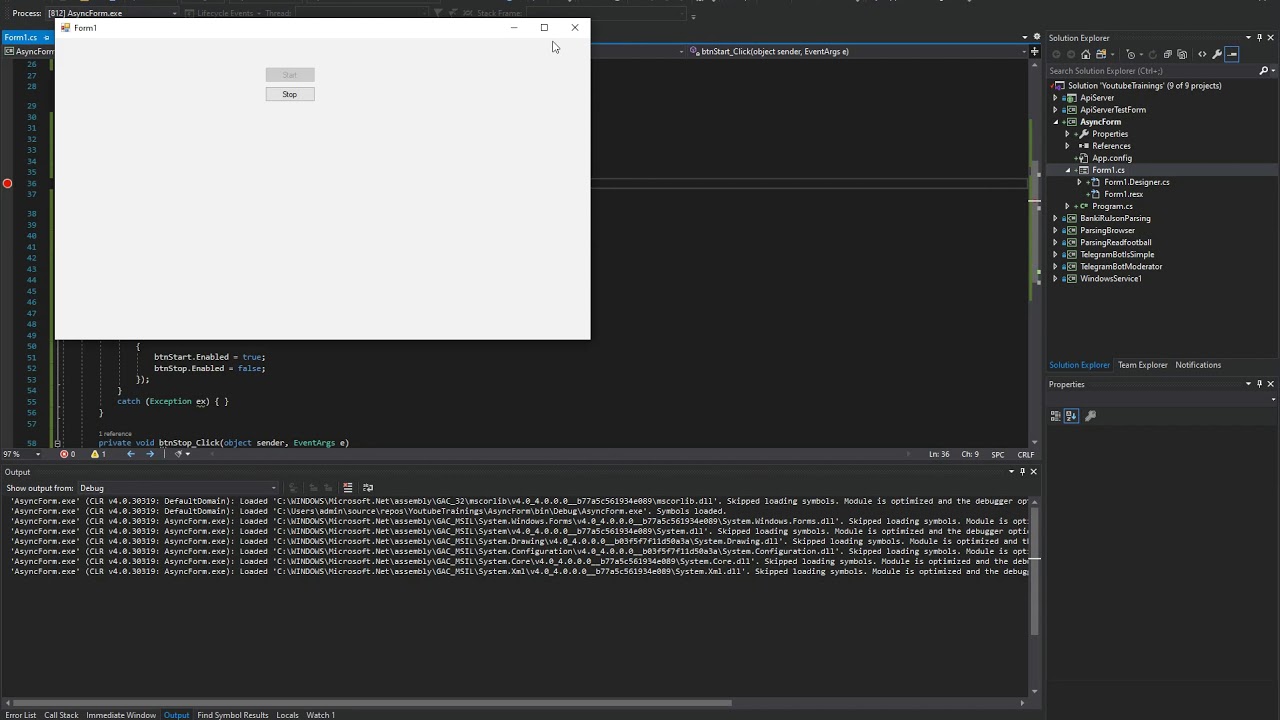Open Properties panel object selector dropdown

[x=1273, y=400]
